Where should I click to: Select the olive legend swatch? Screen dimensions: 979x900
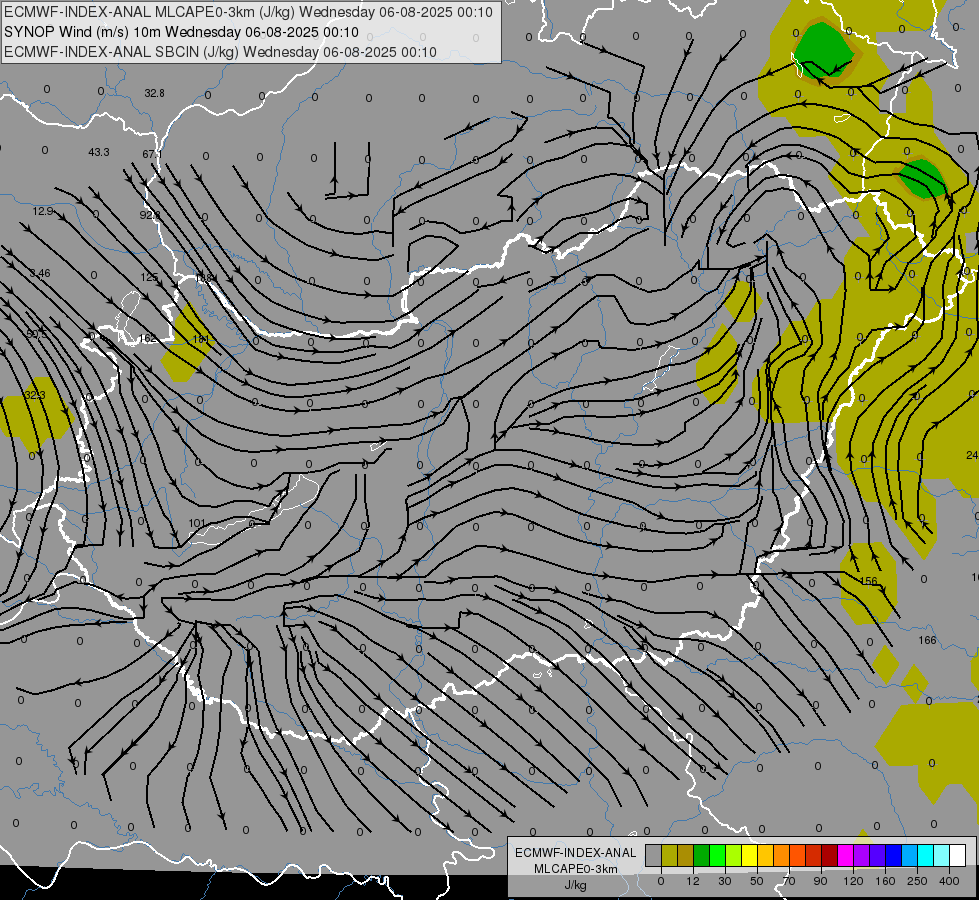(x=669, y=855)
